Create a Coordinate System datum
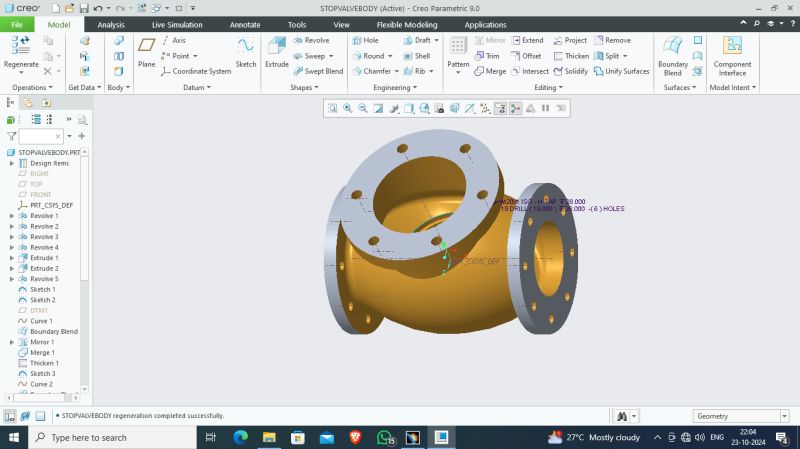The width and height of the screenshot is (800, 449). click(196, 71)
